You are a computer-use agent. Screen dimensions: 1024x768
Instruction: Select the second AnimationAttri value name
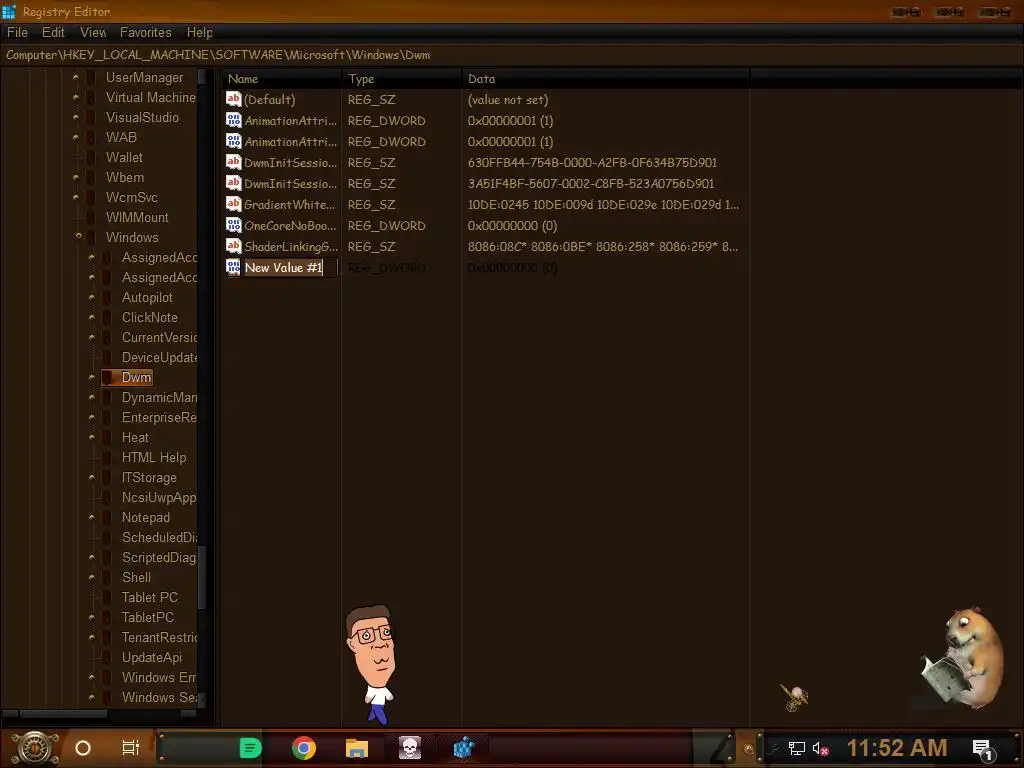[290, 142]
